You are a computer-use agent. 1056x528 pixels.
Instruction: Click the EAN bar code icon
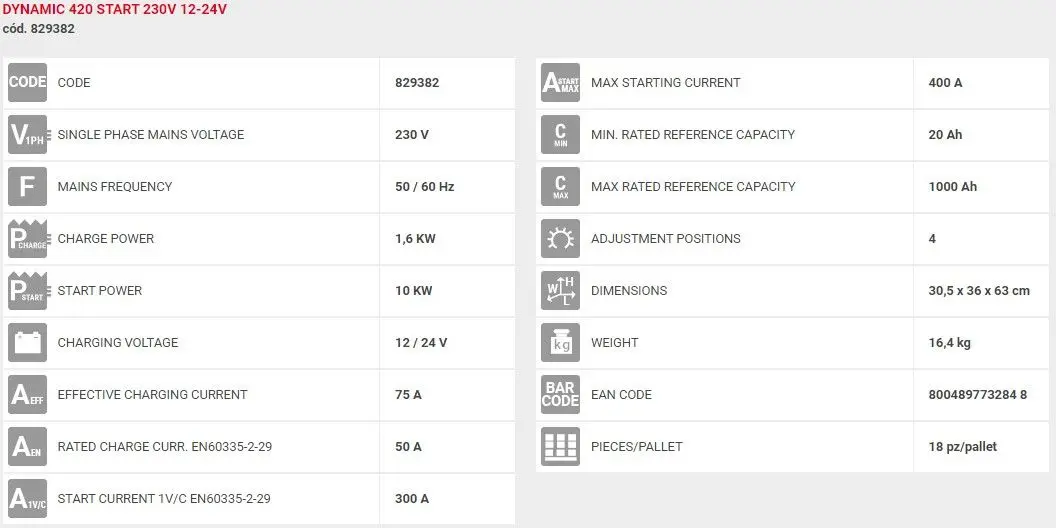click(560, 394)
